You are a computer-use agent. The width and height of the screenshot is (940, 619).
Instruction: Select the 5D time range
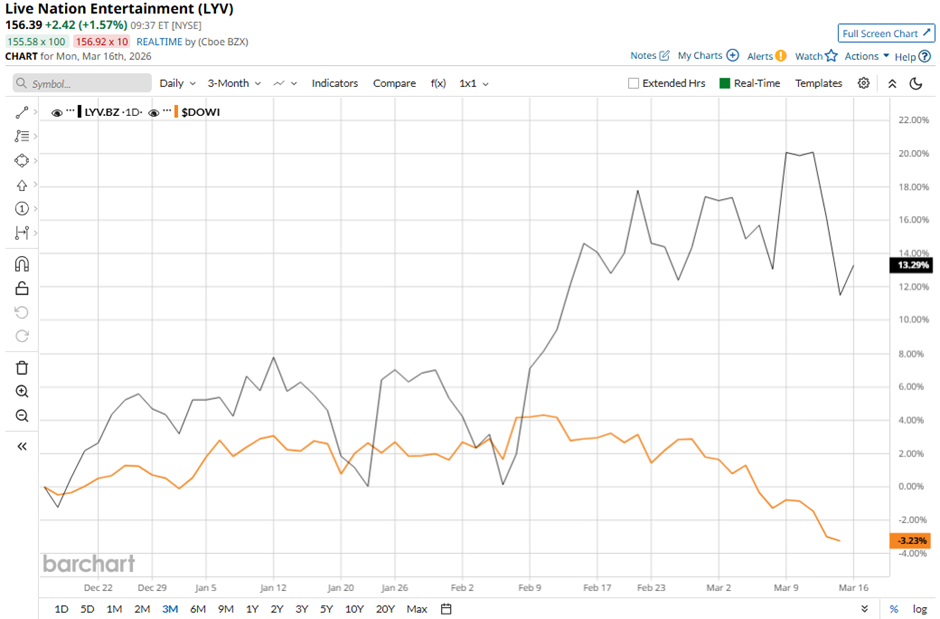pos(88,609)
